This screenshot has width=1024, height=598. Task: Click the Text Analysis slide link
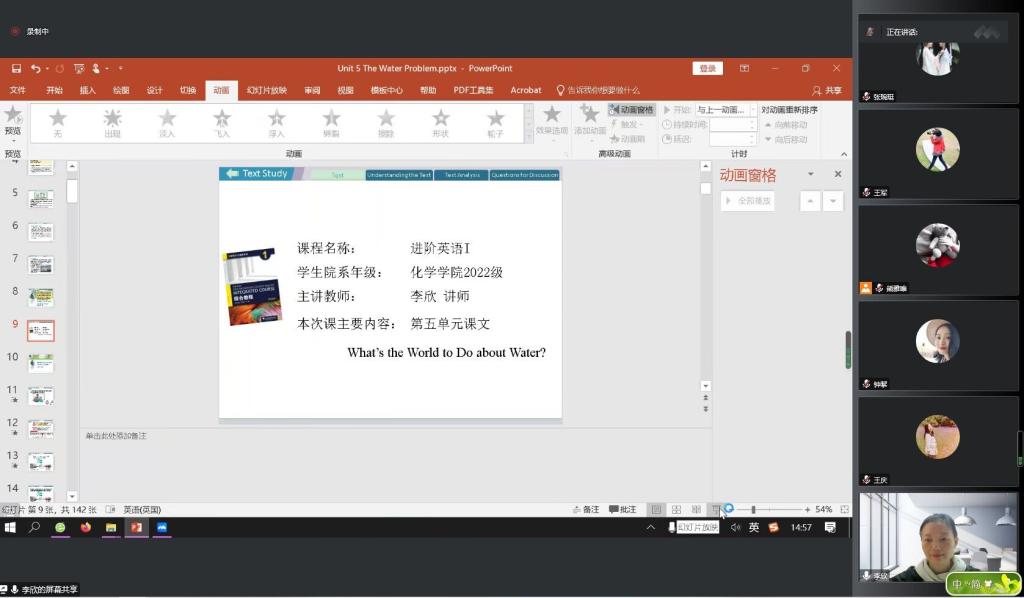click(462, 175)
